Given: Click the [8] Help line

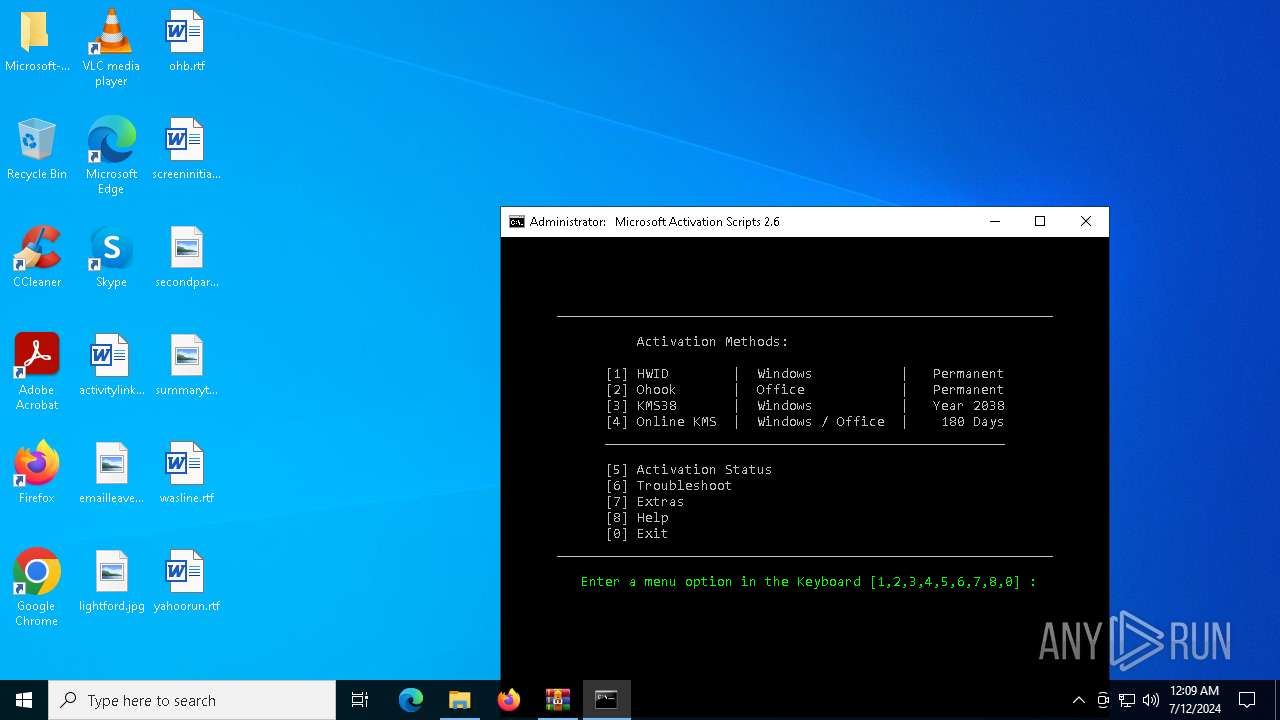Looking at the screenshot, I should 637,518.
